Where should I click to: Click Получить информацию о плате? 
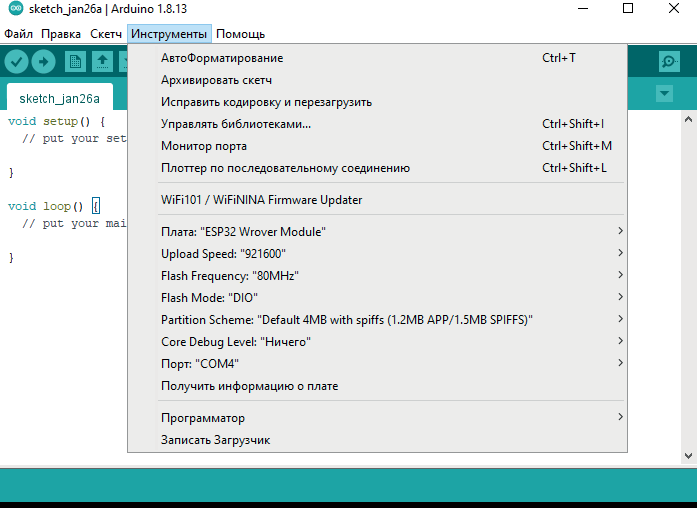249,386
